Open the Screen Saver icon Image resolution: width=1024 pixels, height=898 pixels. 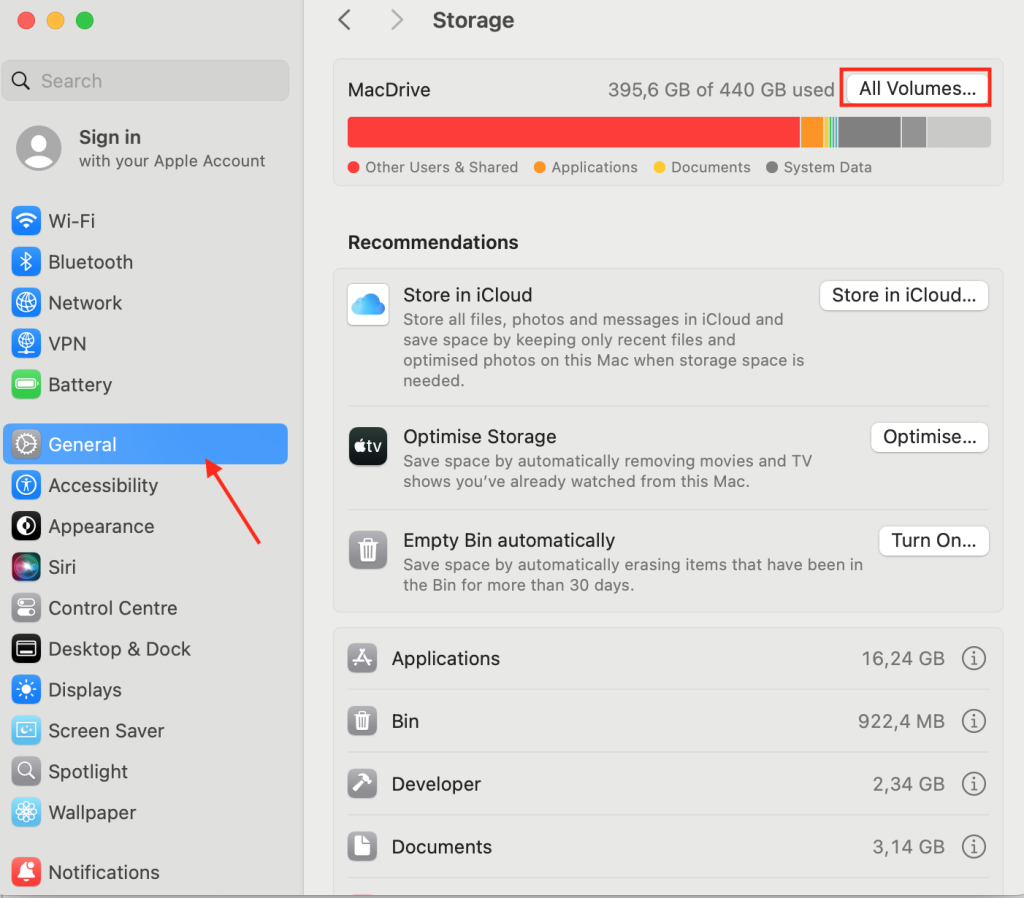coord(26,731)
